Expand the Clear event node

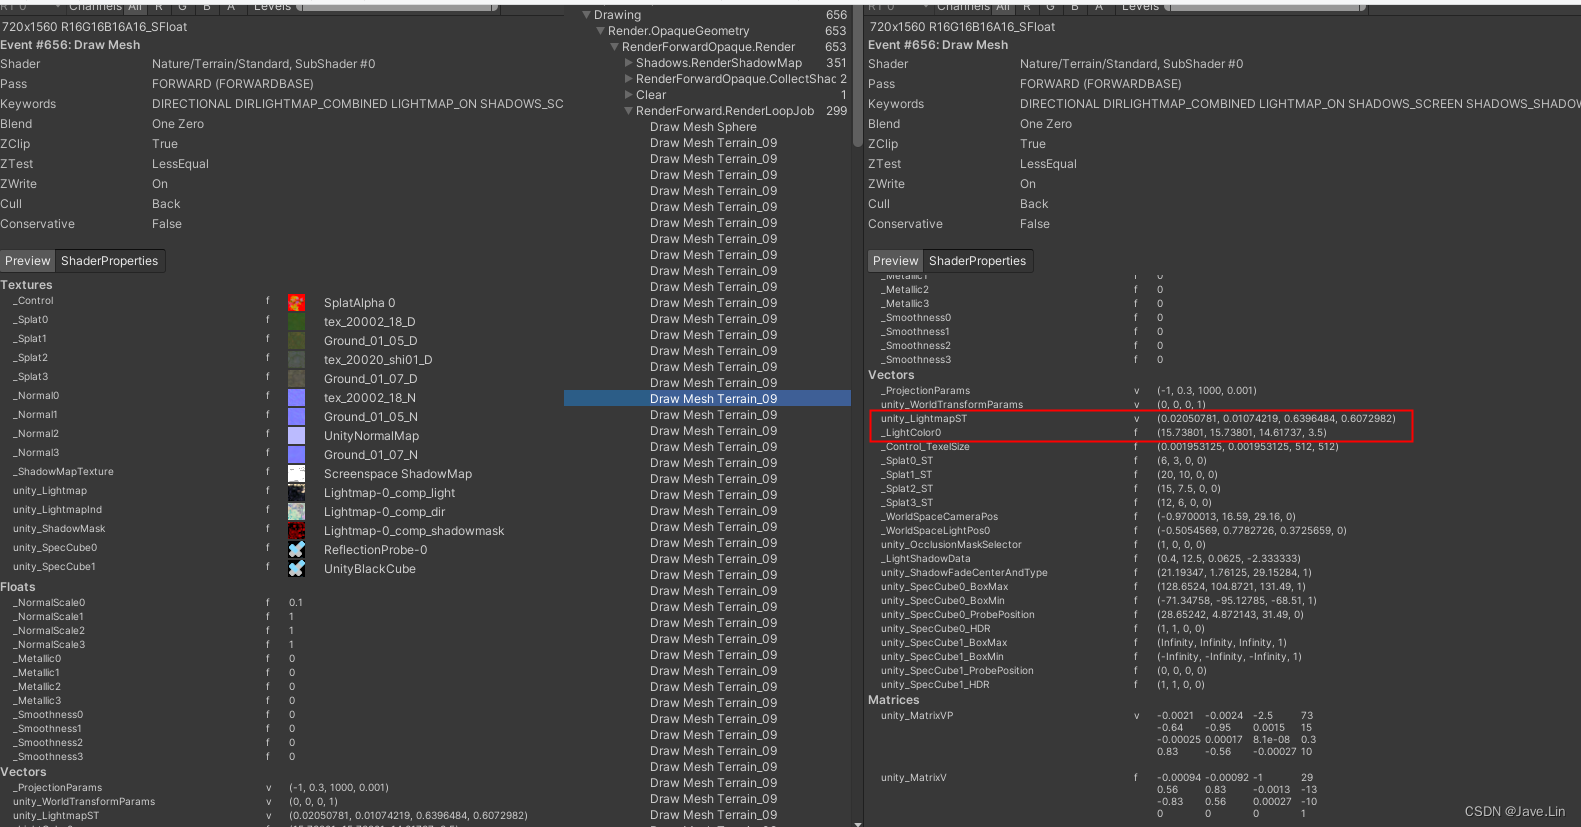629,95
